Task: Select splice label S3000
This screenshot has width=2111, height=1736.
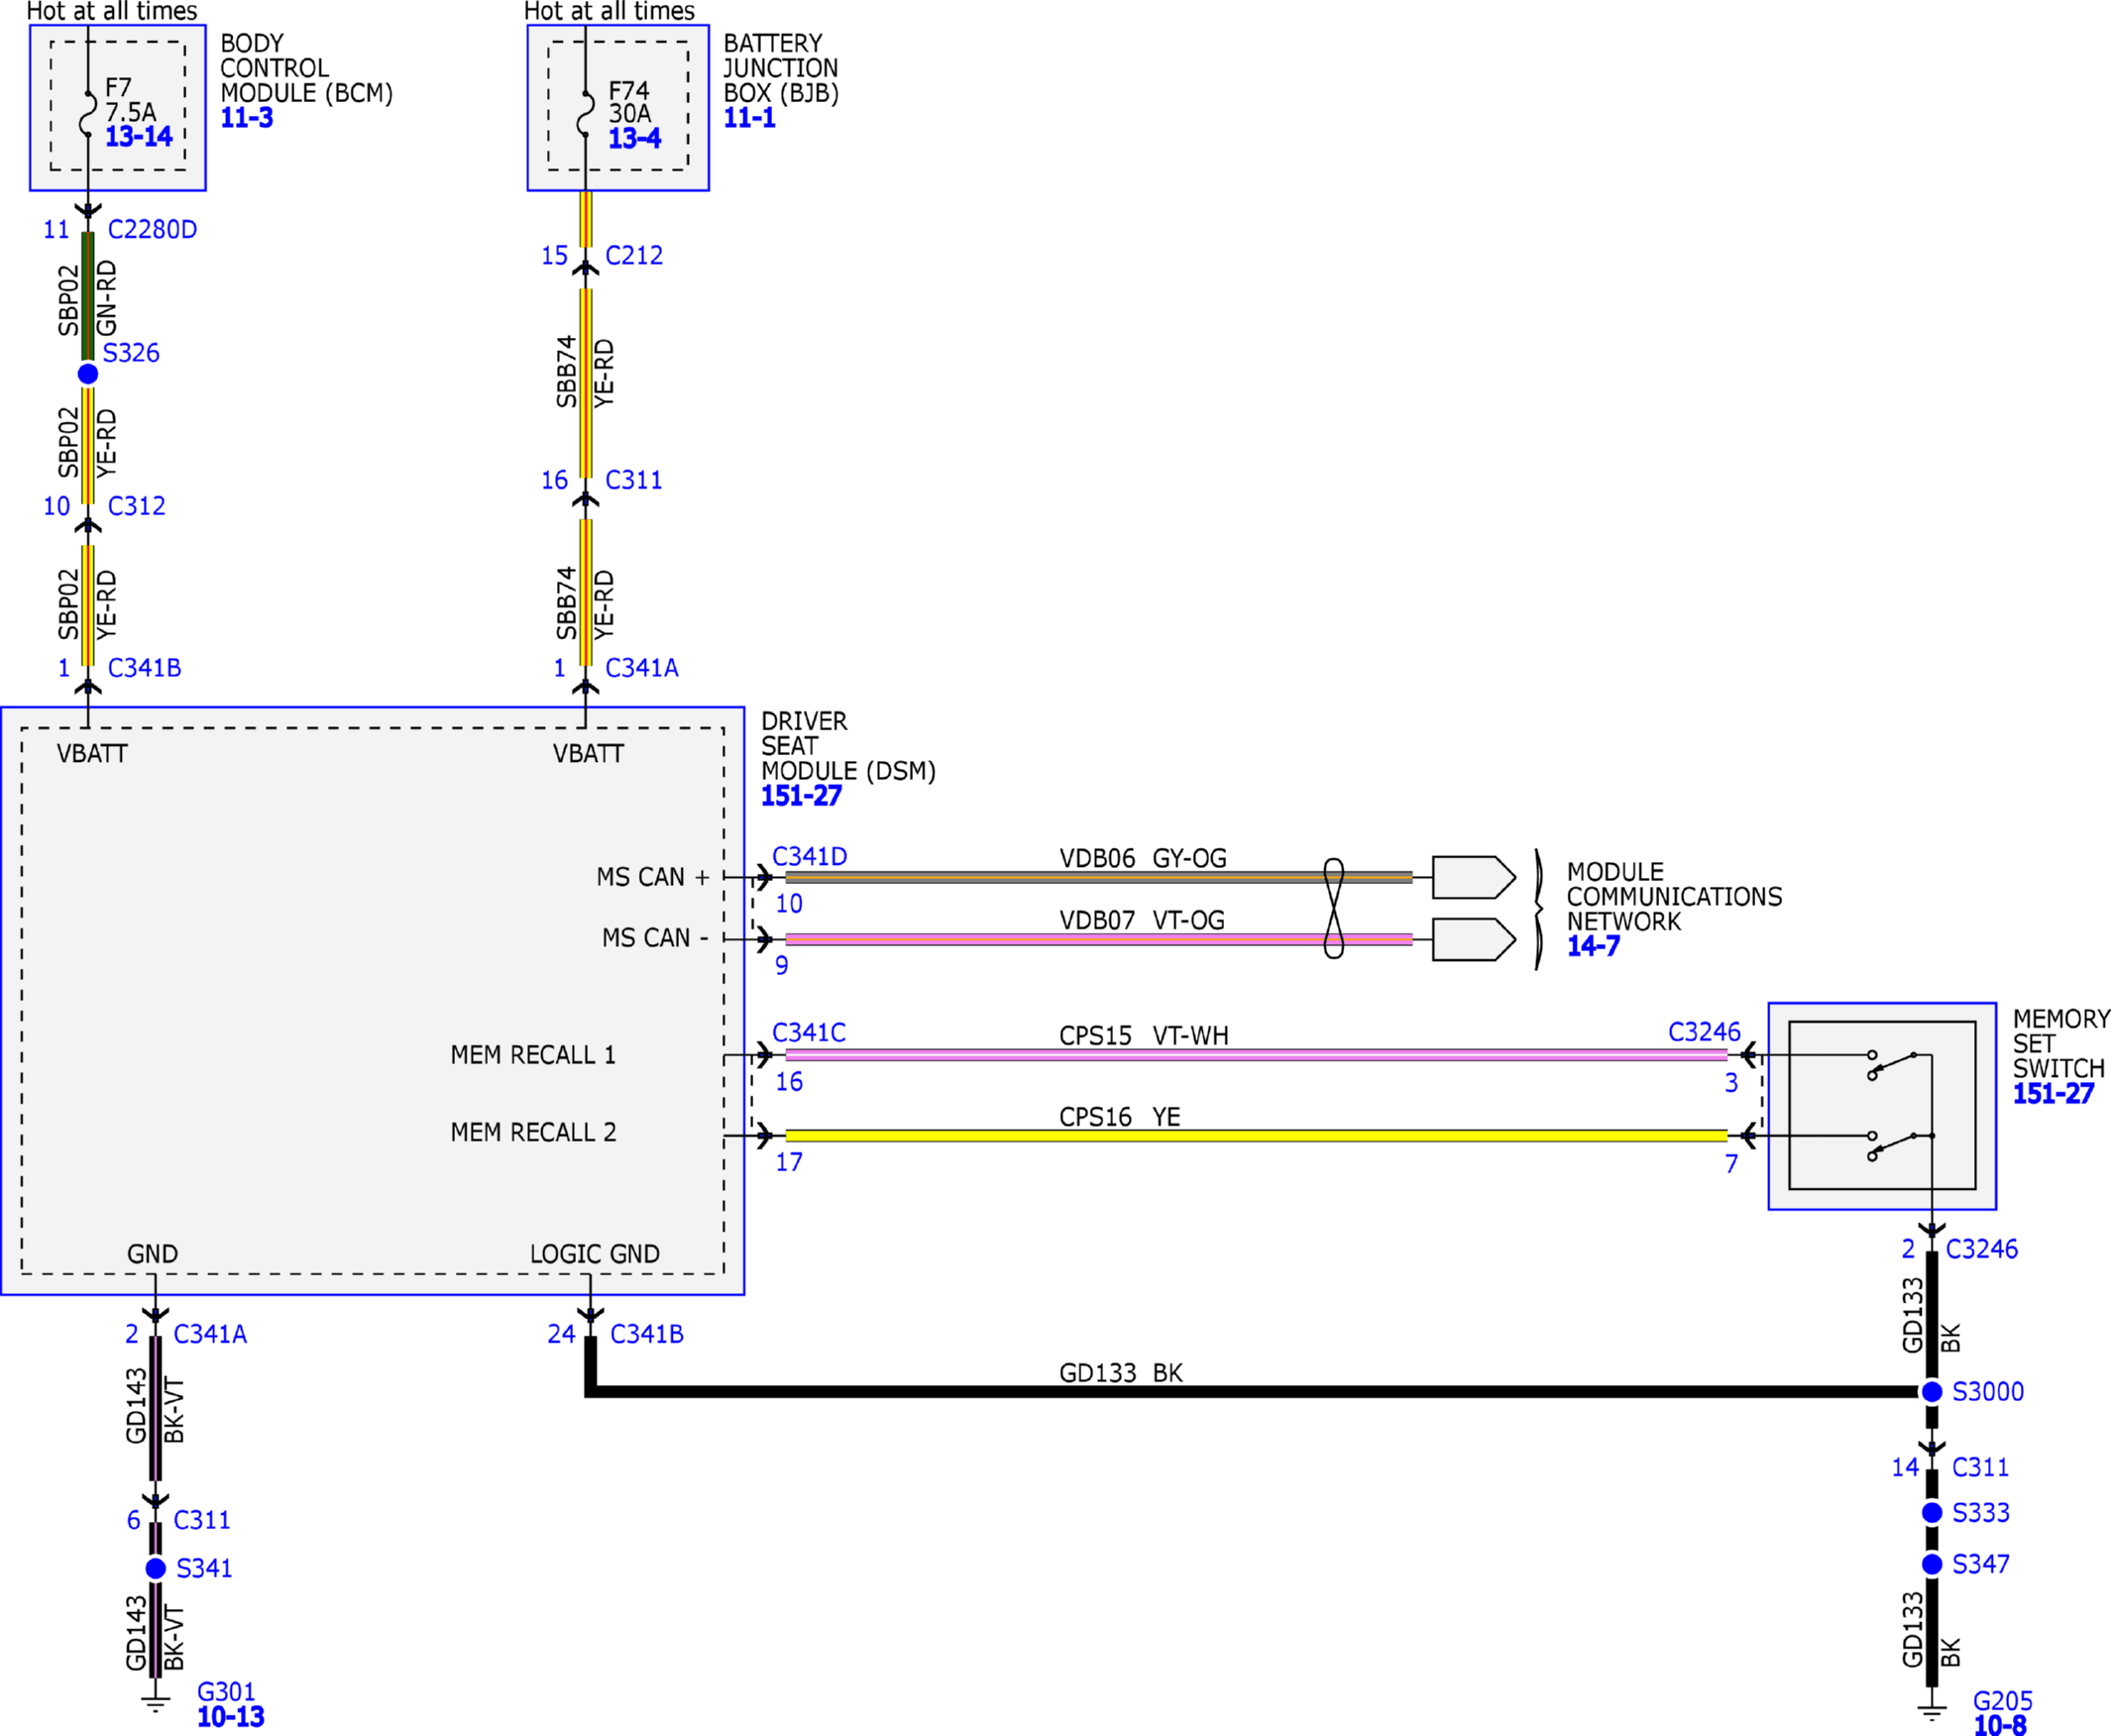Action: point(1988,1392)
